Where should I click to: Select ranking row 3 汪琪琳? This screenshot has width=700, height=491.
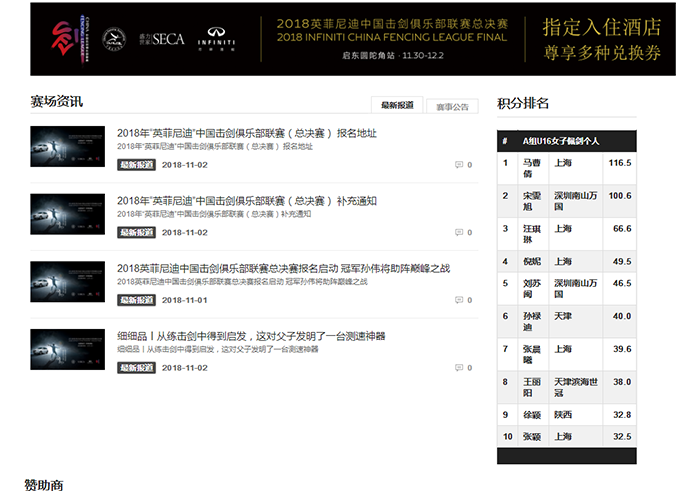tap(567, 234)
